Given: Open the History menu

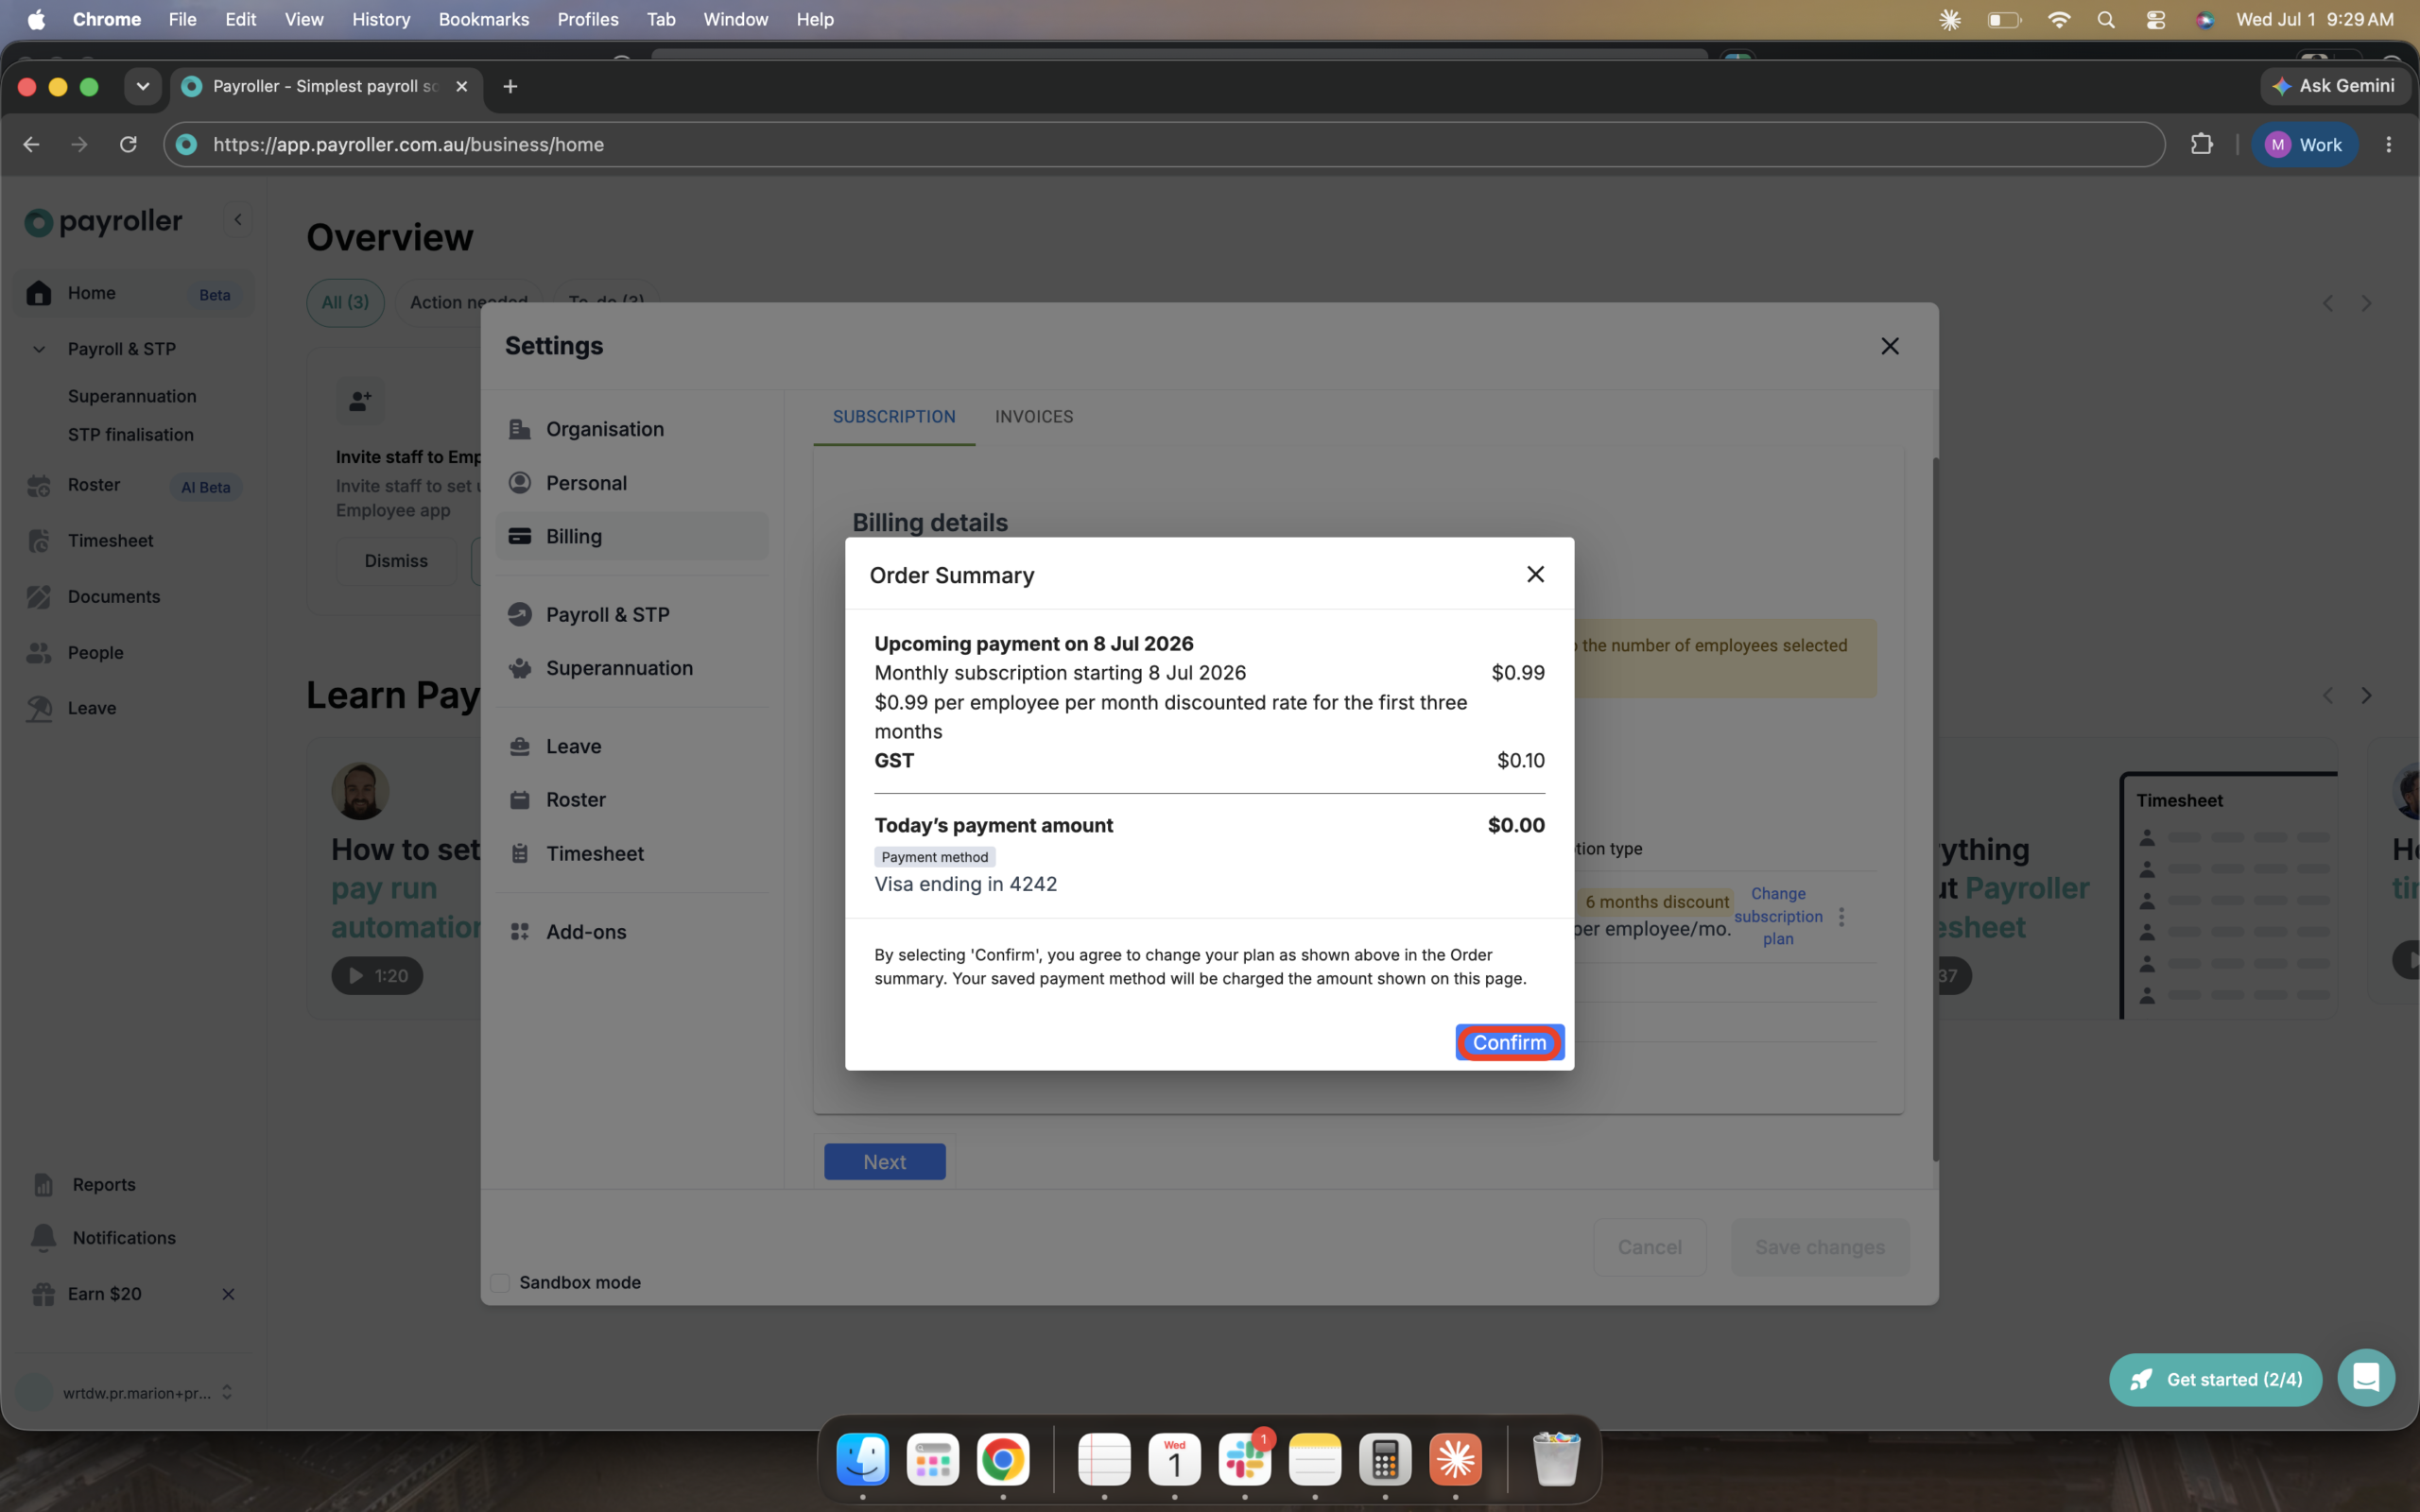Looking at the screenshot, I should pos(381,19).
